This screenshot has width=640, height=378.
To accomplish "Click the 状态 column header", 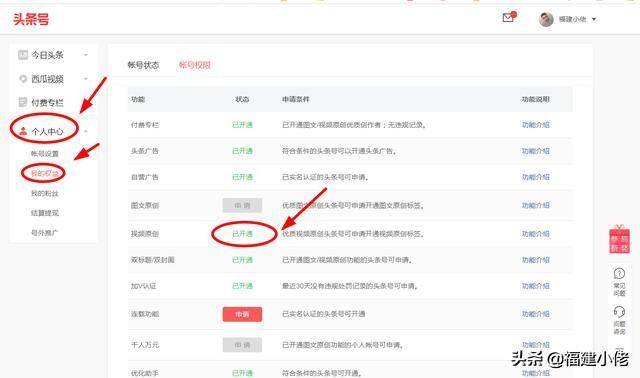I will (242, 99).
